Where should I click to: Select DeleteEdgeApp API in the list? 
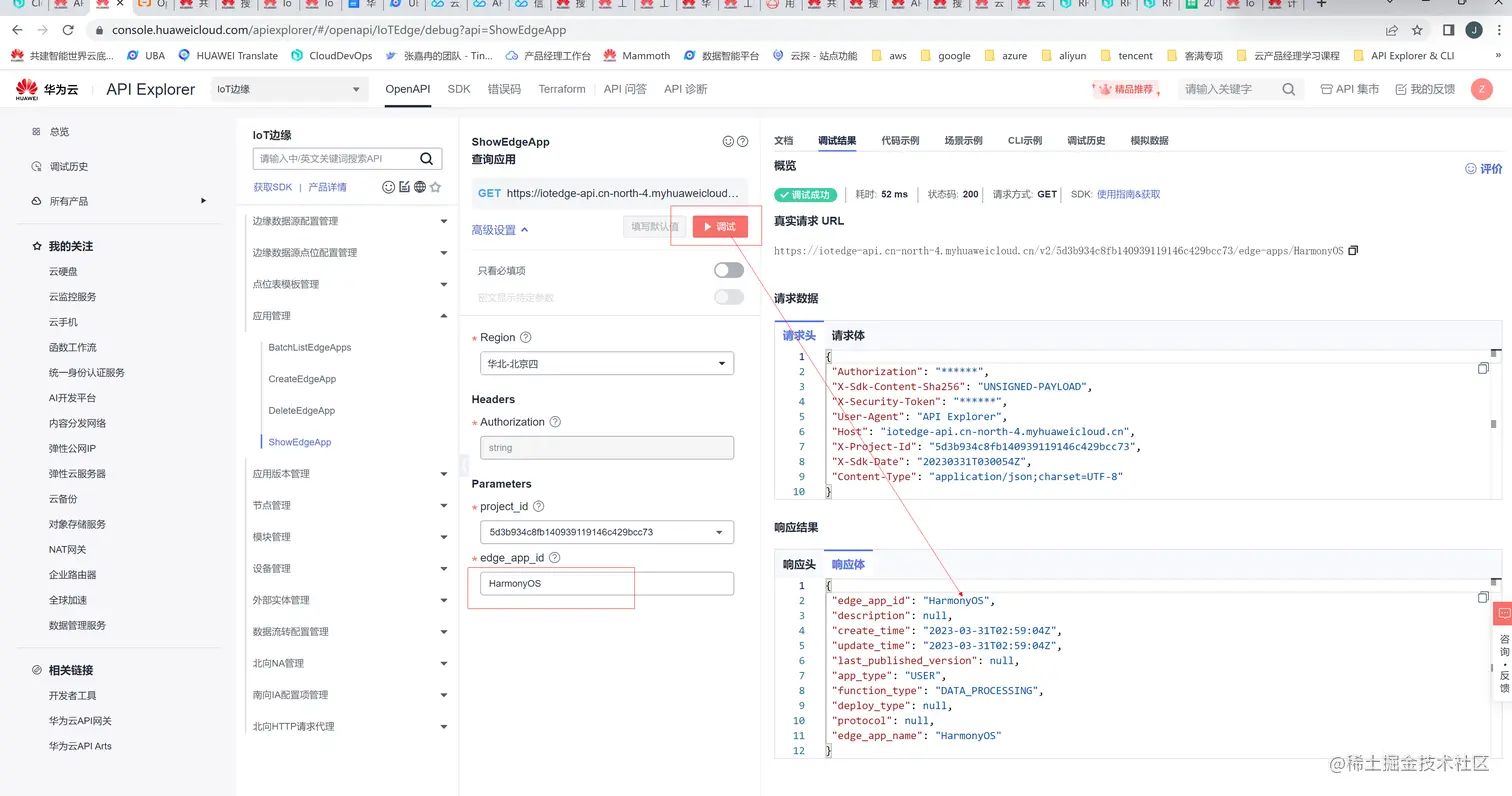[x=302, y=411]
